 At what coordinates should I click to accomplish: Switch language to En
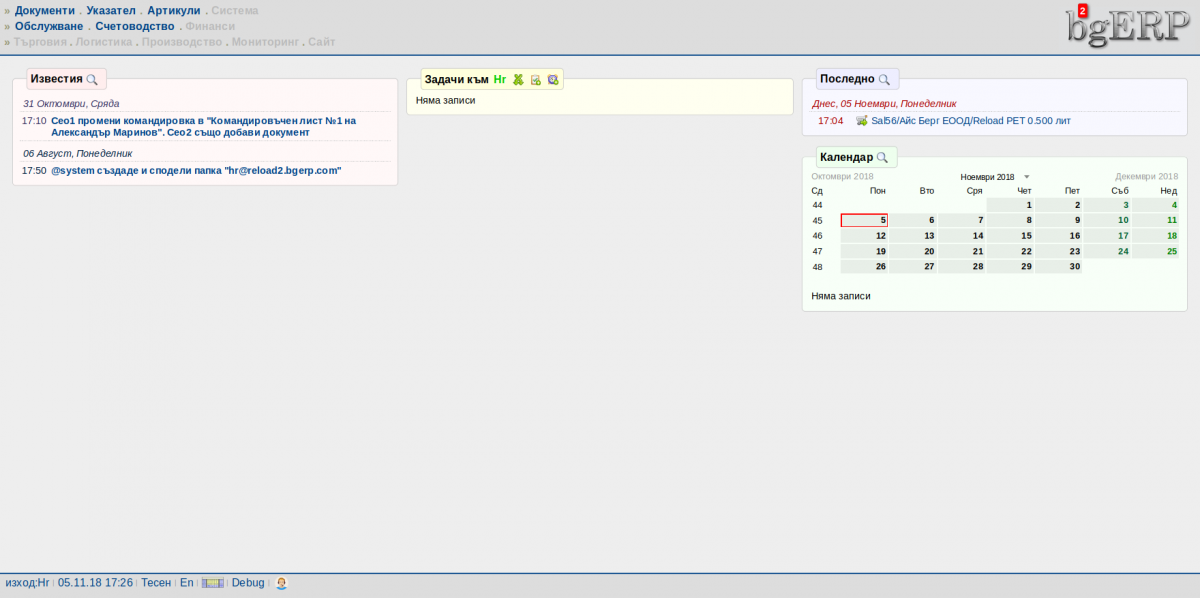coord(187,582)
